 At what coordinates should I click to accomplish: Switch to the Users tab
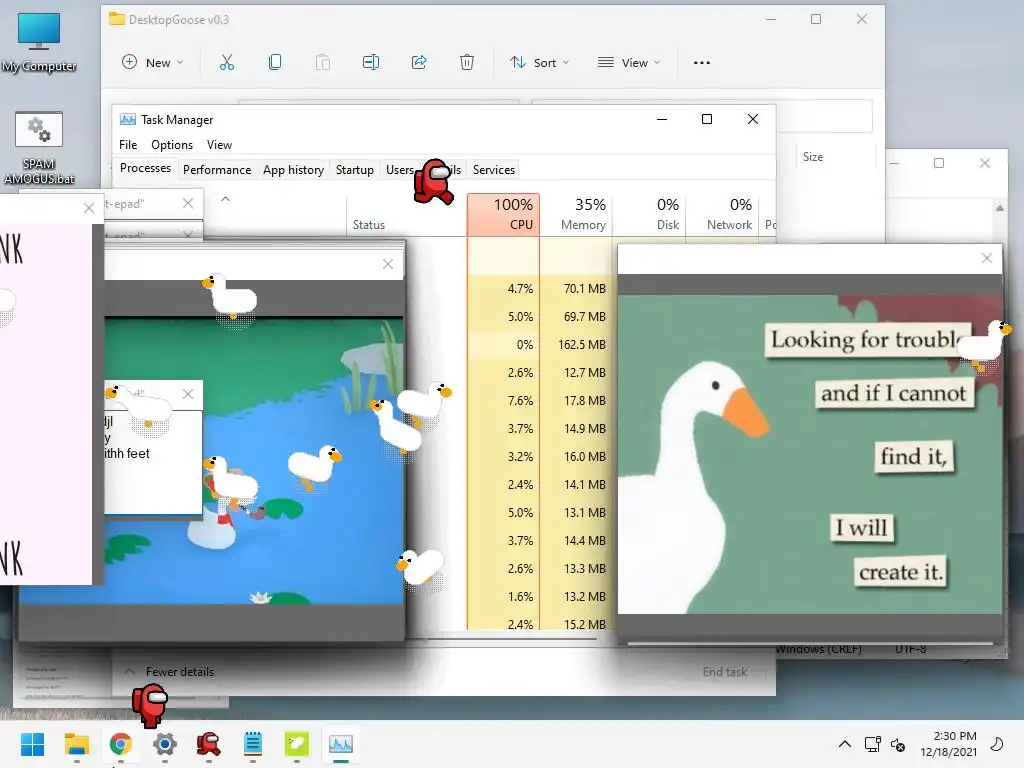click(399, 170)
